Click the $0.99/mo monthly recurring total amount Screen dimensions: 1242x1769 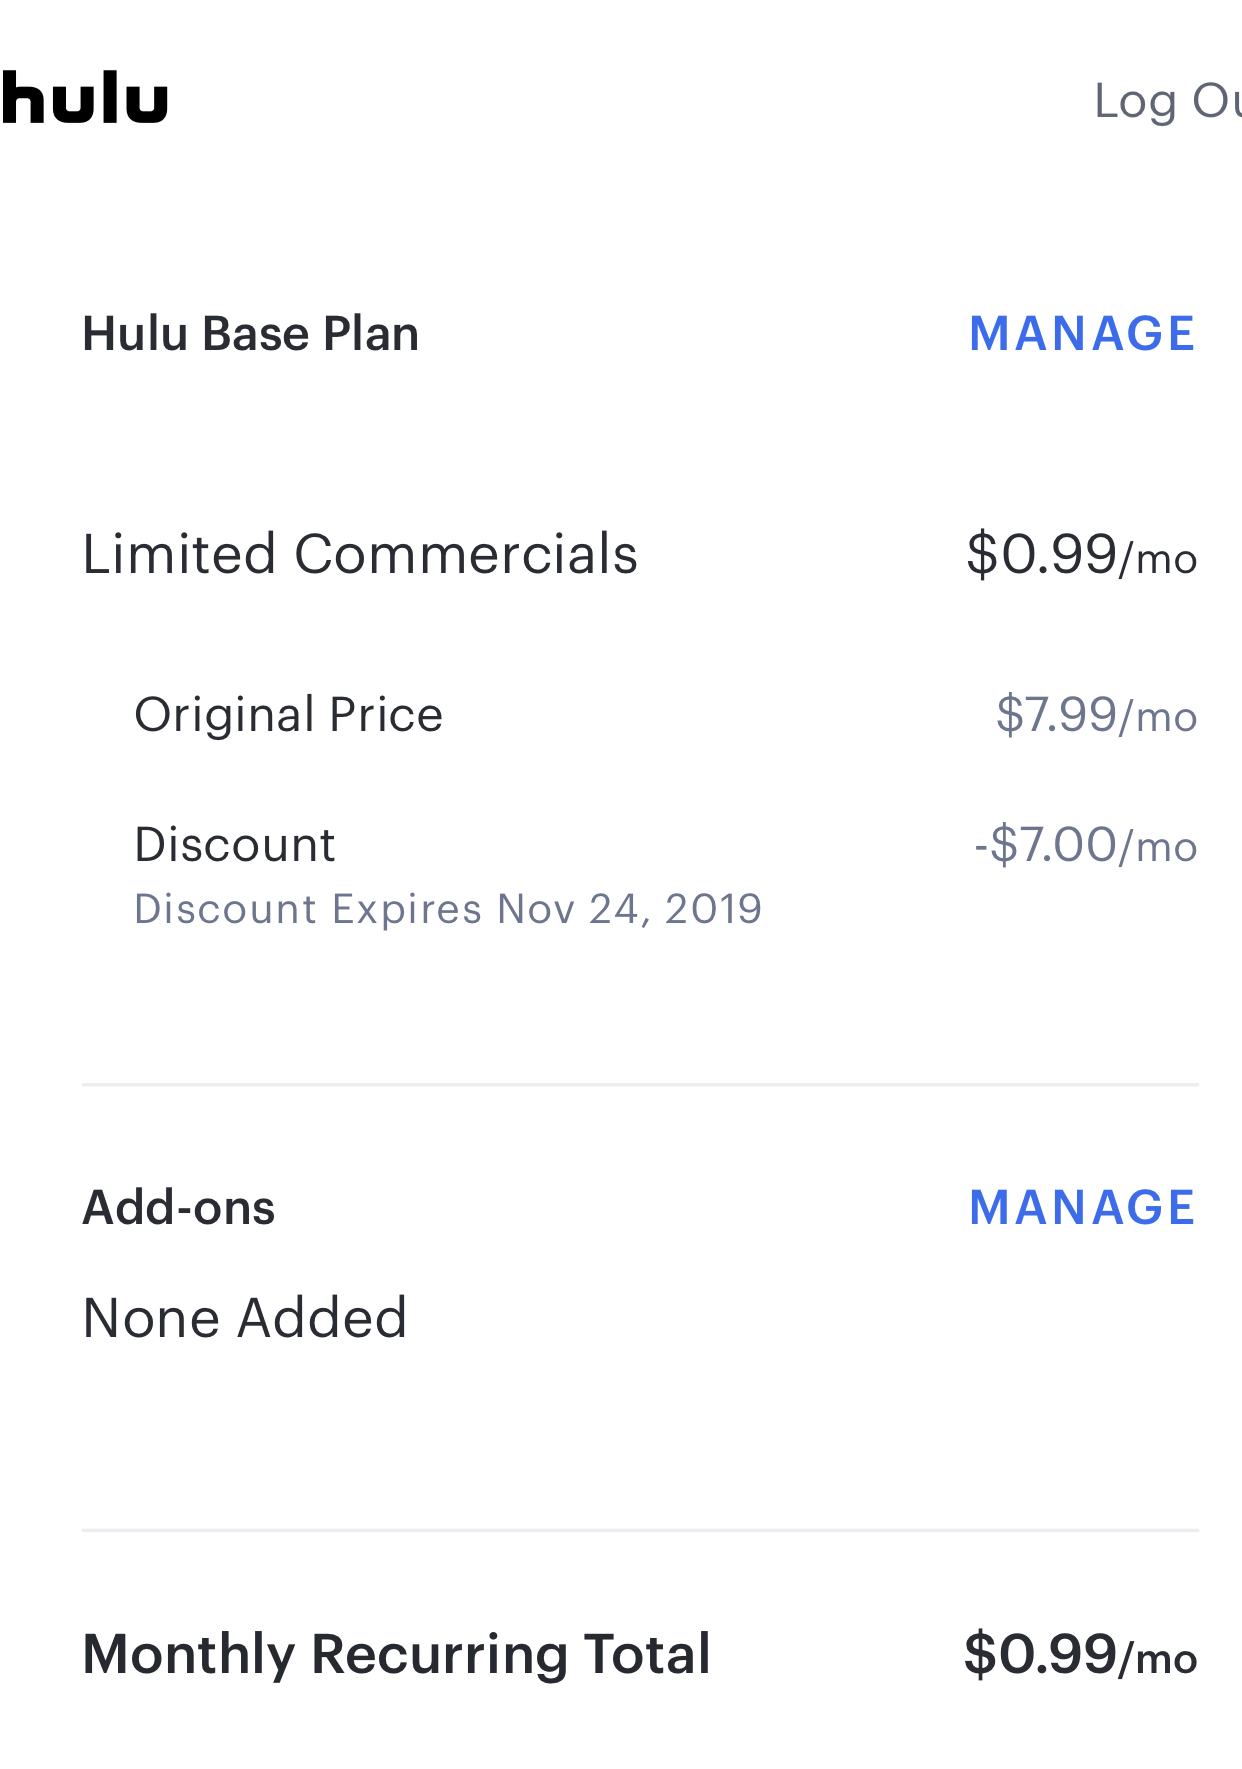click(1080, 1654)
